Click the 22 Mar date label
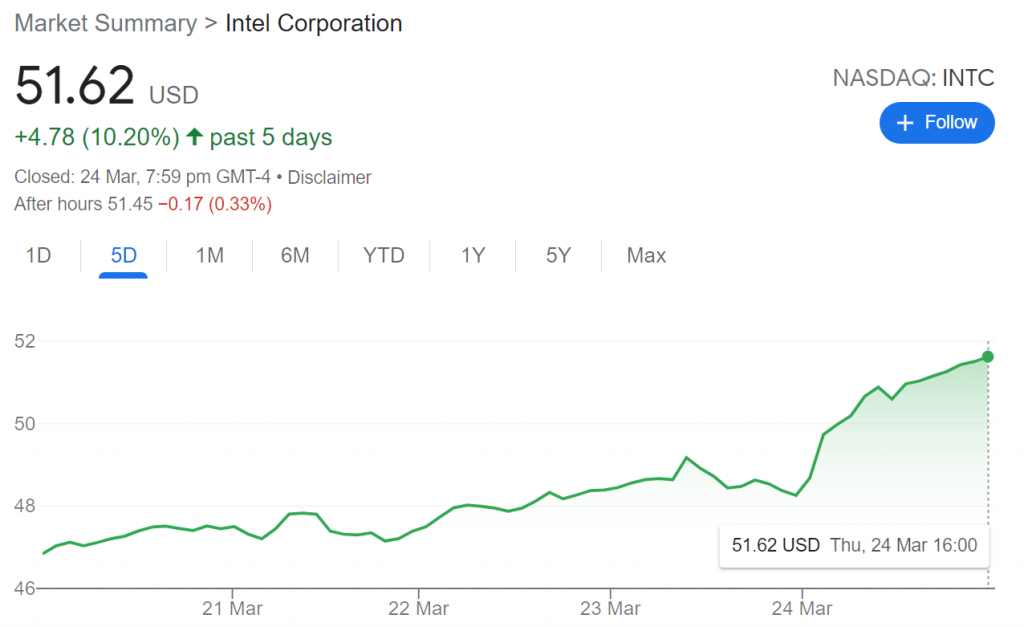Image resolution: width=1024 pixels, height=627 pixels. (418, 608)
